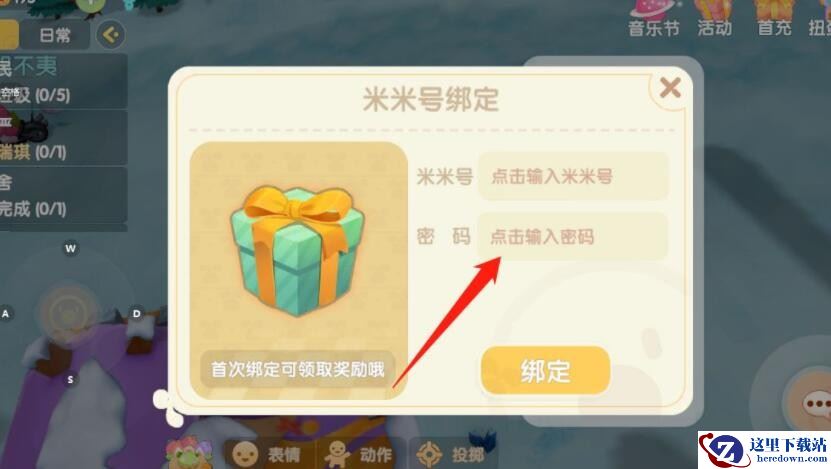
Task: Tap the 投掷 throw button
Action: point(450,454)
